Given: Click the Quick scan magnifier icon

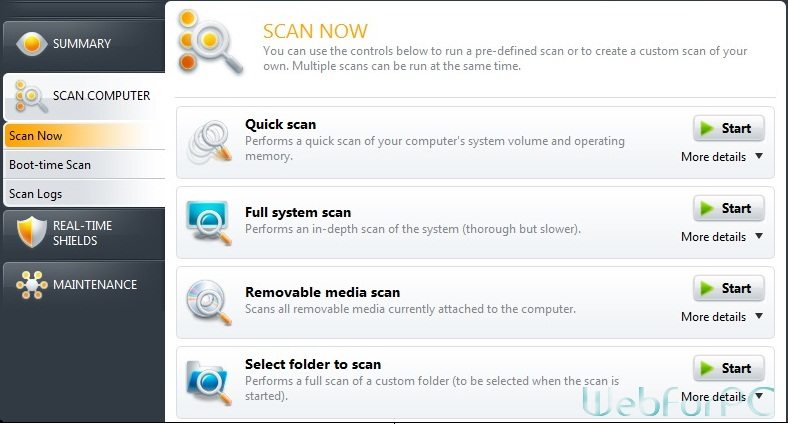Looking at the screenshot, I should point(210,142).
